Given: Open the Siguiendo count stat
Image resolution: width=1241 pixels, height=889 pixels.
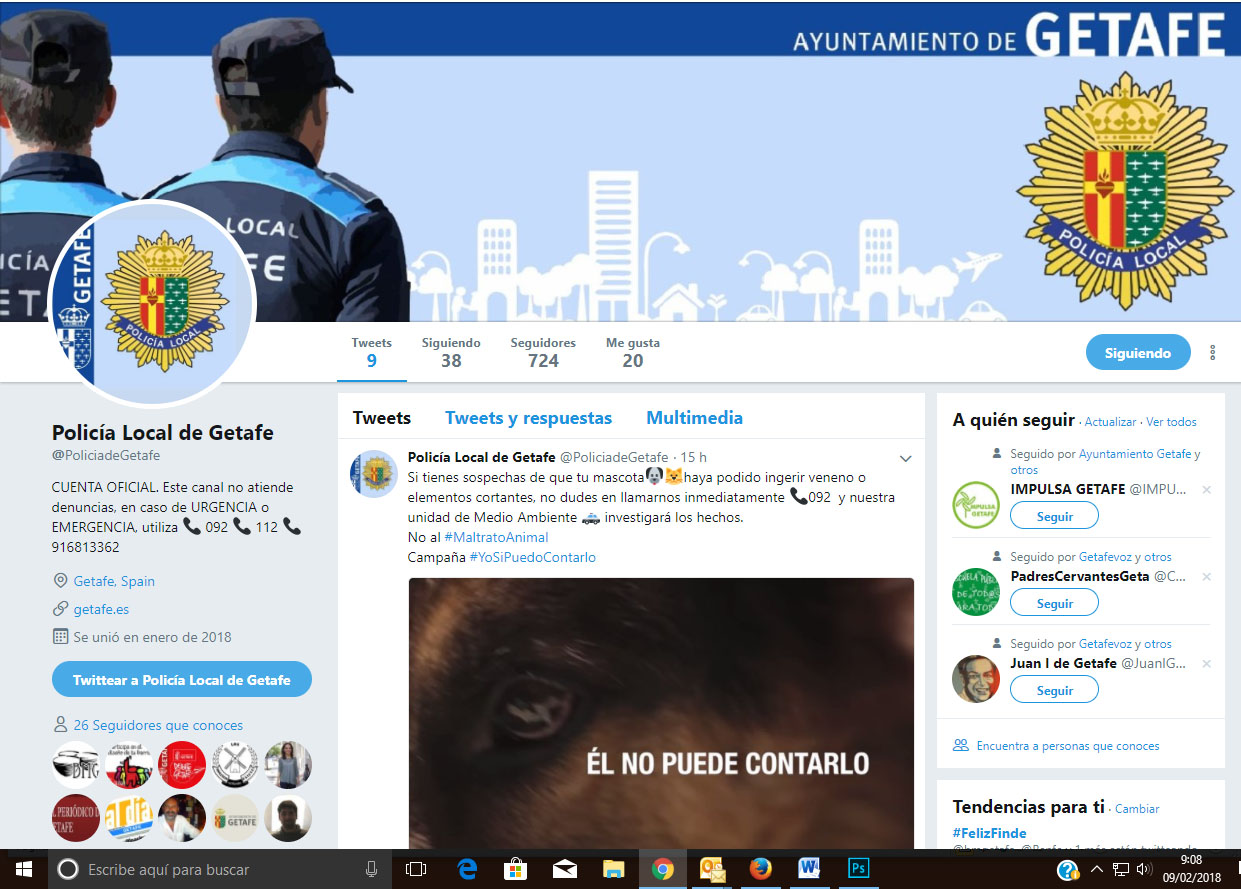Looking at the screenshot, I should point(451,352).
